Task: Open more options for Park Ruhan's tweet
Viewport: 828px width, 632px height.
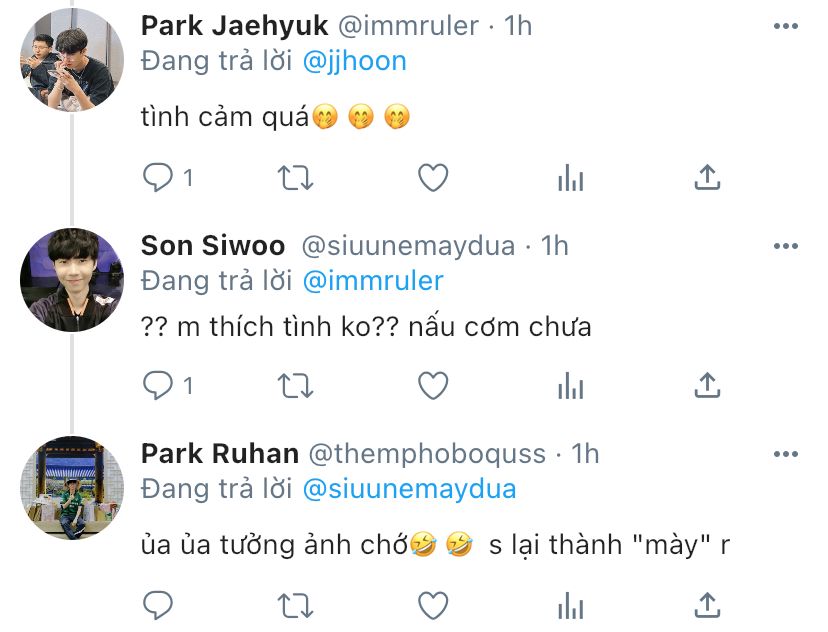Action: tap(786, 454)
